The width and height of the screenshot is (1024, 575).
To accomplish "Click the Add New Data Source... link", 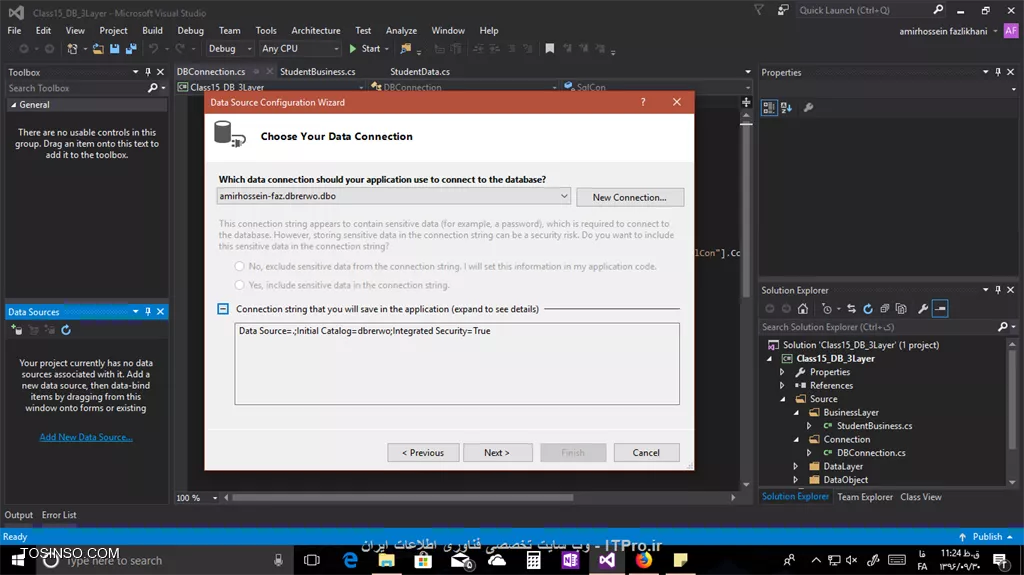I will tap(86, 437).
